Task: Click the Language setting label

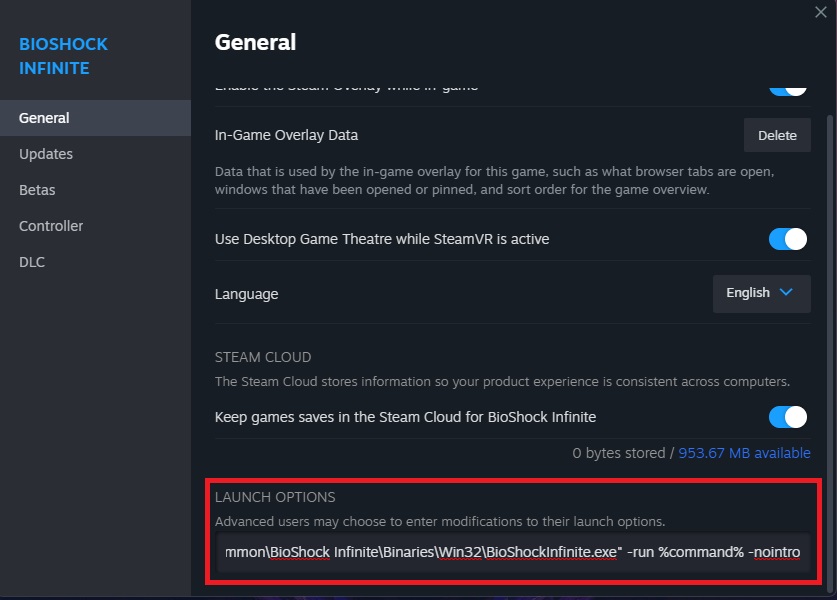Action: [x=246, y=294]
